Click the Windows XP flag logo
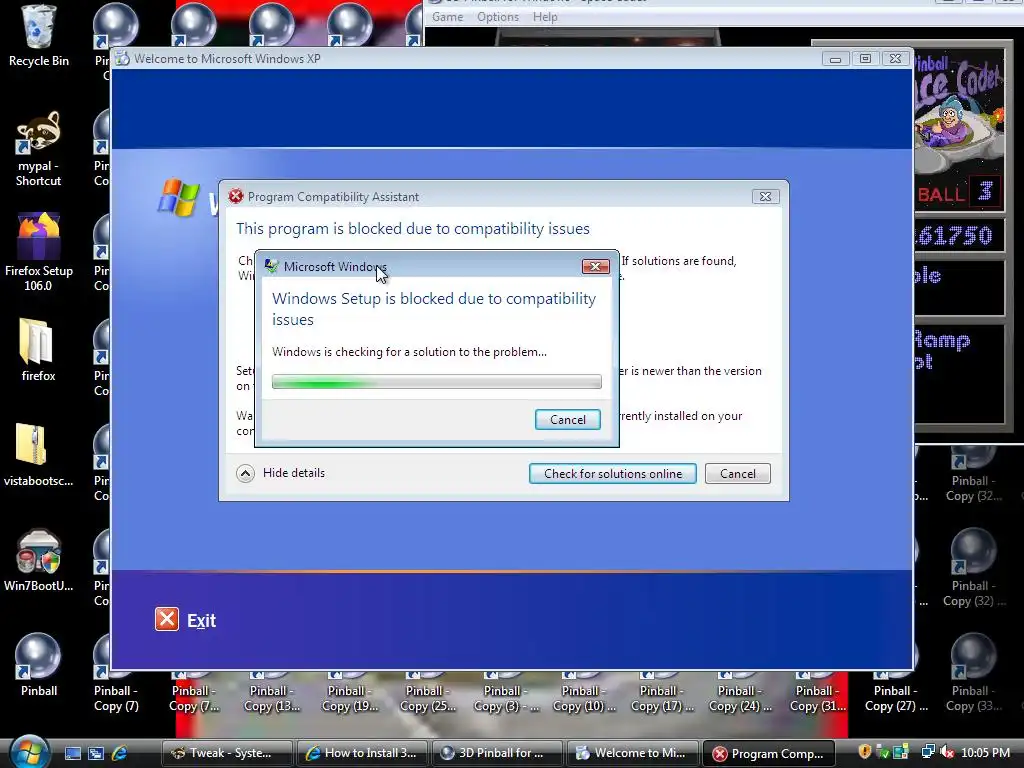This screenshot has height=768, width=1024. click(x=178, y=197)
